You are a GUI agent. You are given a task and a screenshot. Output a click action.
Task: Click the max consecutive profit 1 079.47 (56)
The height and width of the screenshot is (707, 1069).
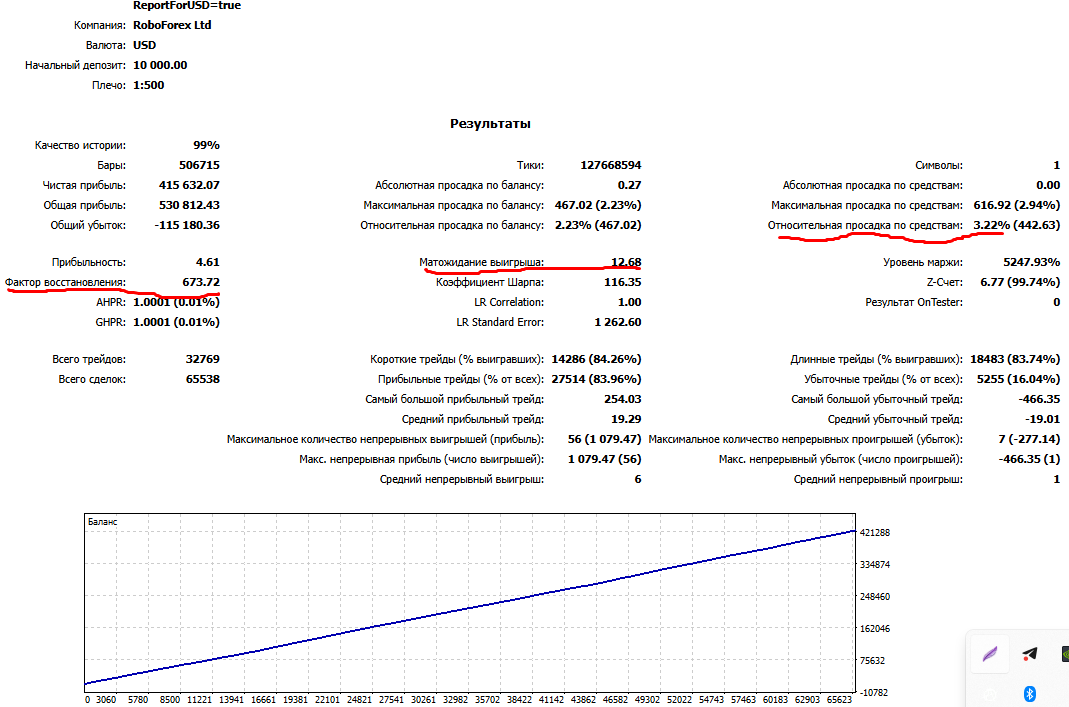[x=605, y=459]
